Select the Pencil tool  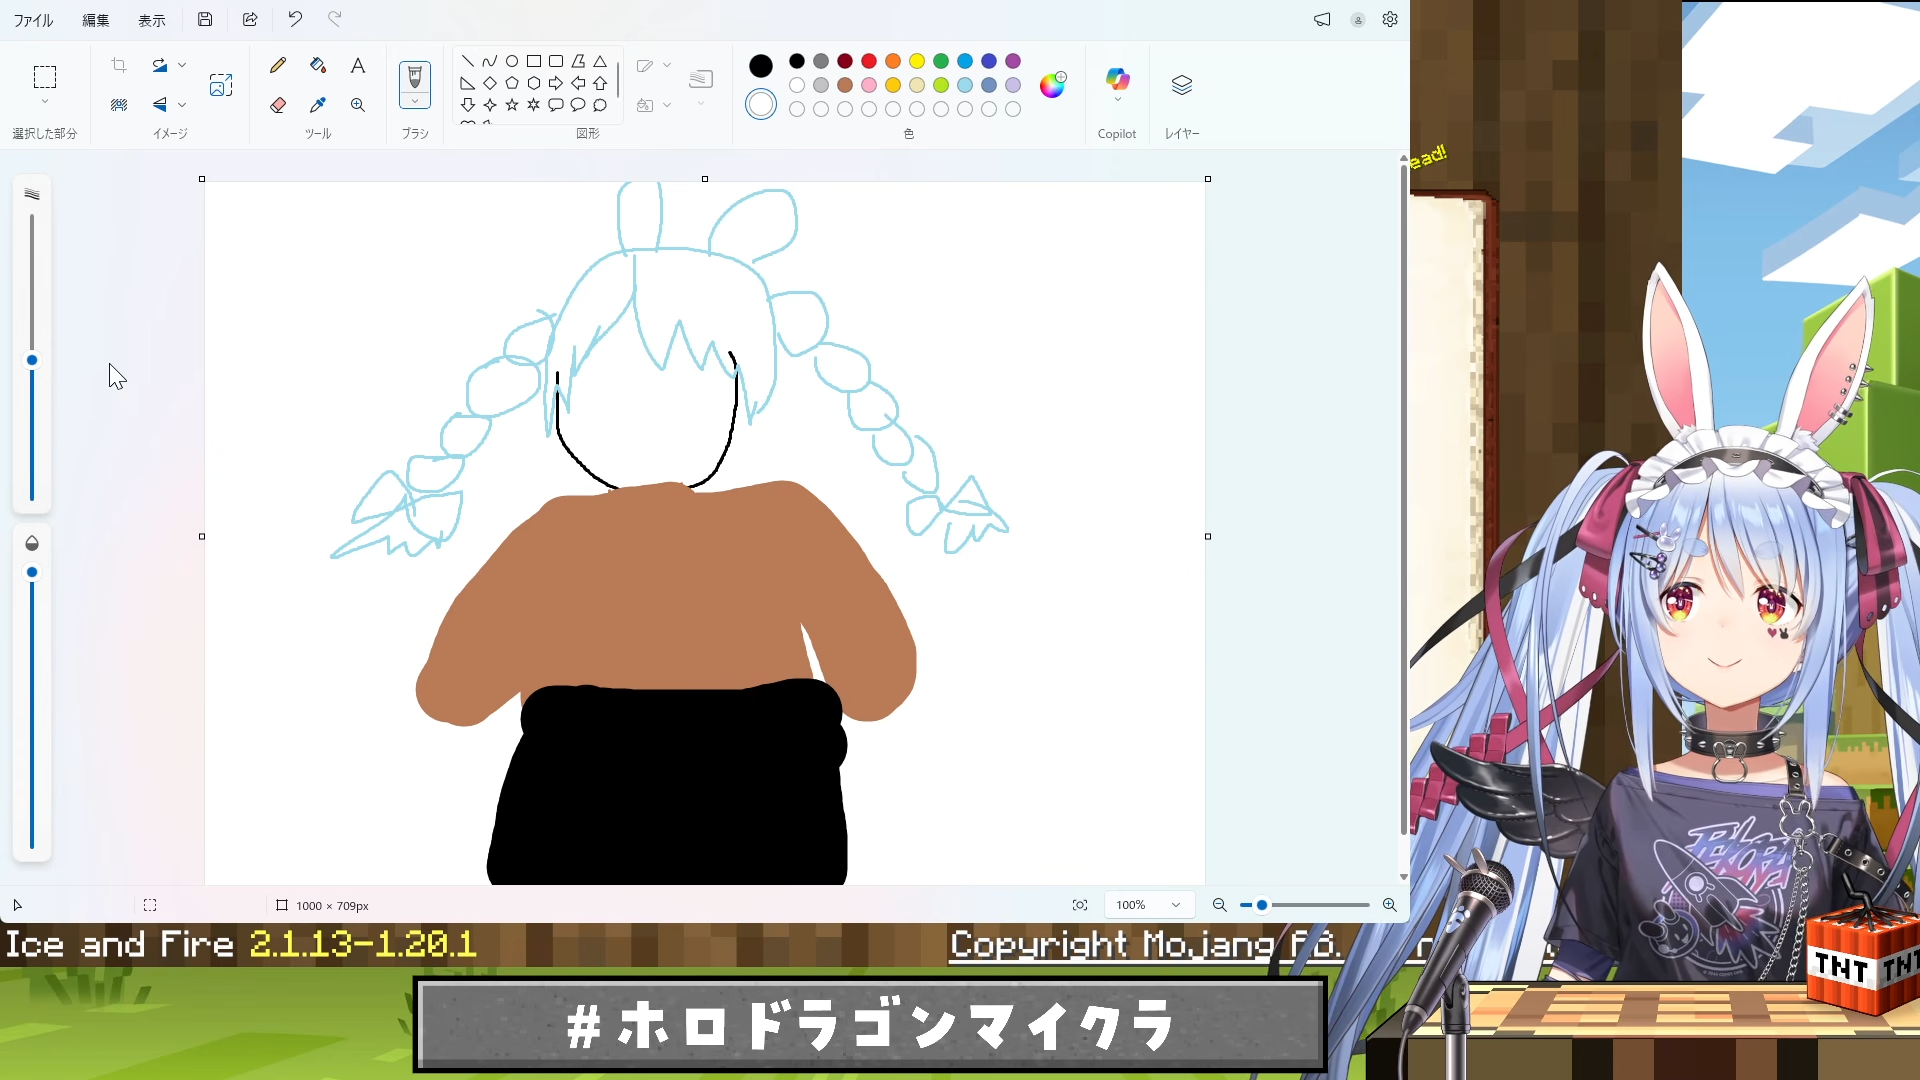pos(278,66)
